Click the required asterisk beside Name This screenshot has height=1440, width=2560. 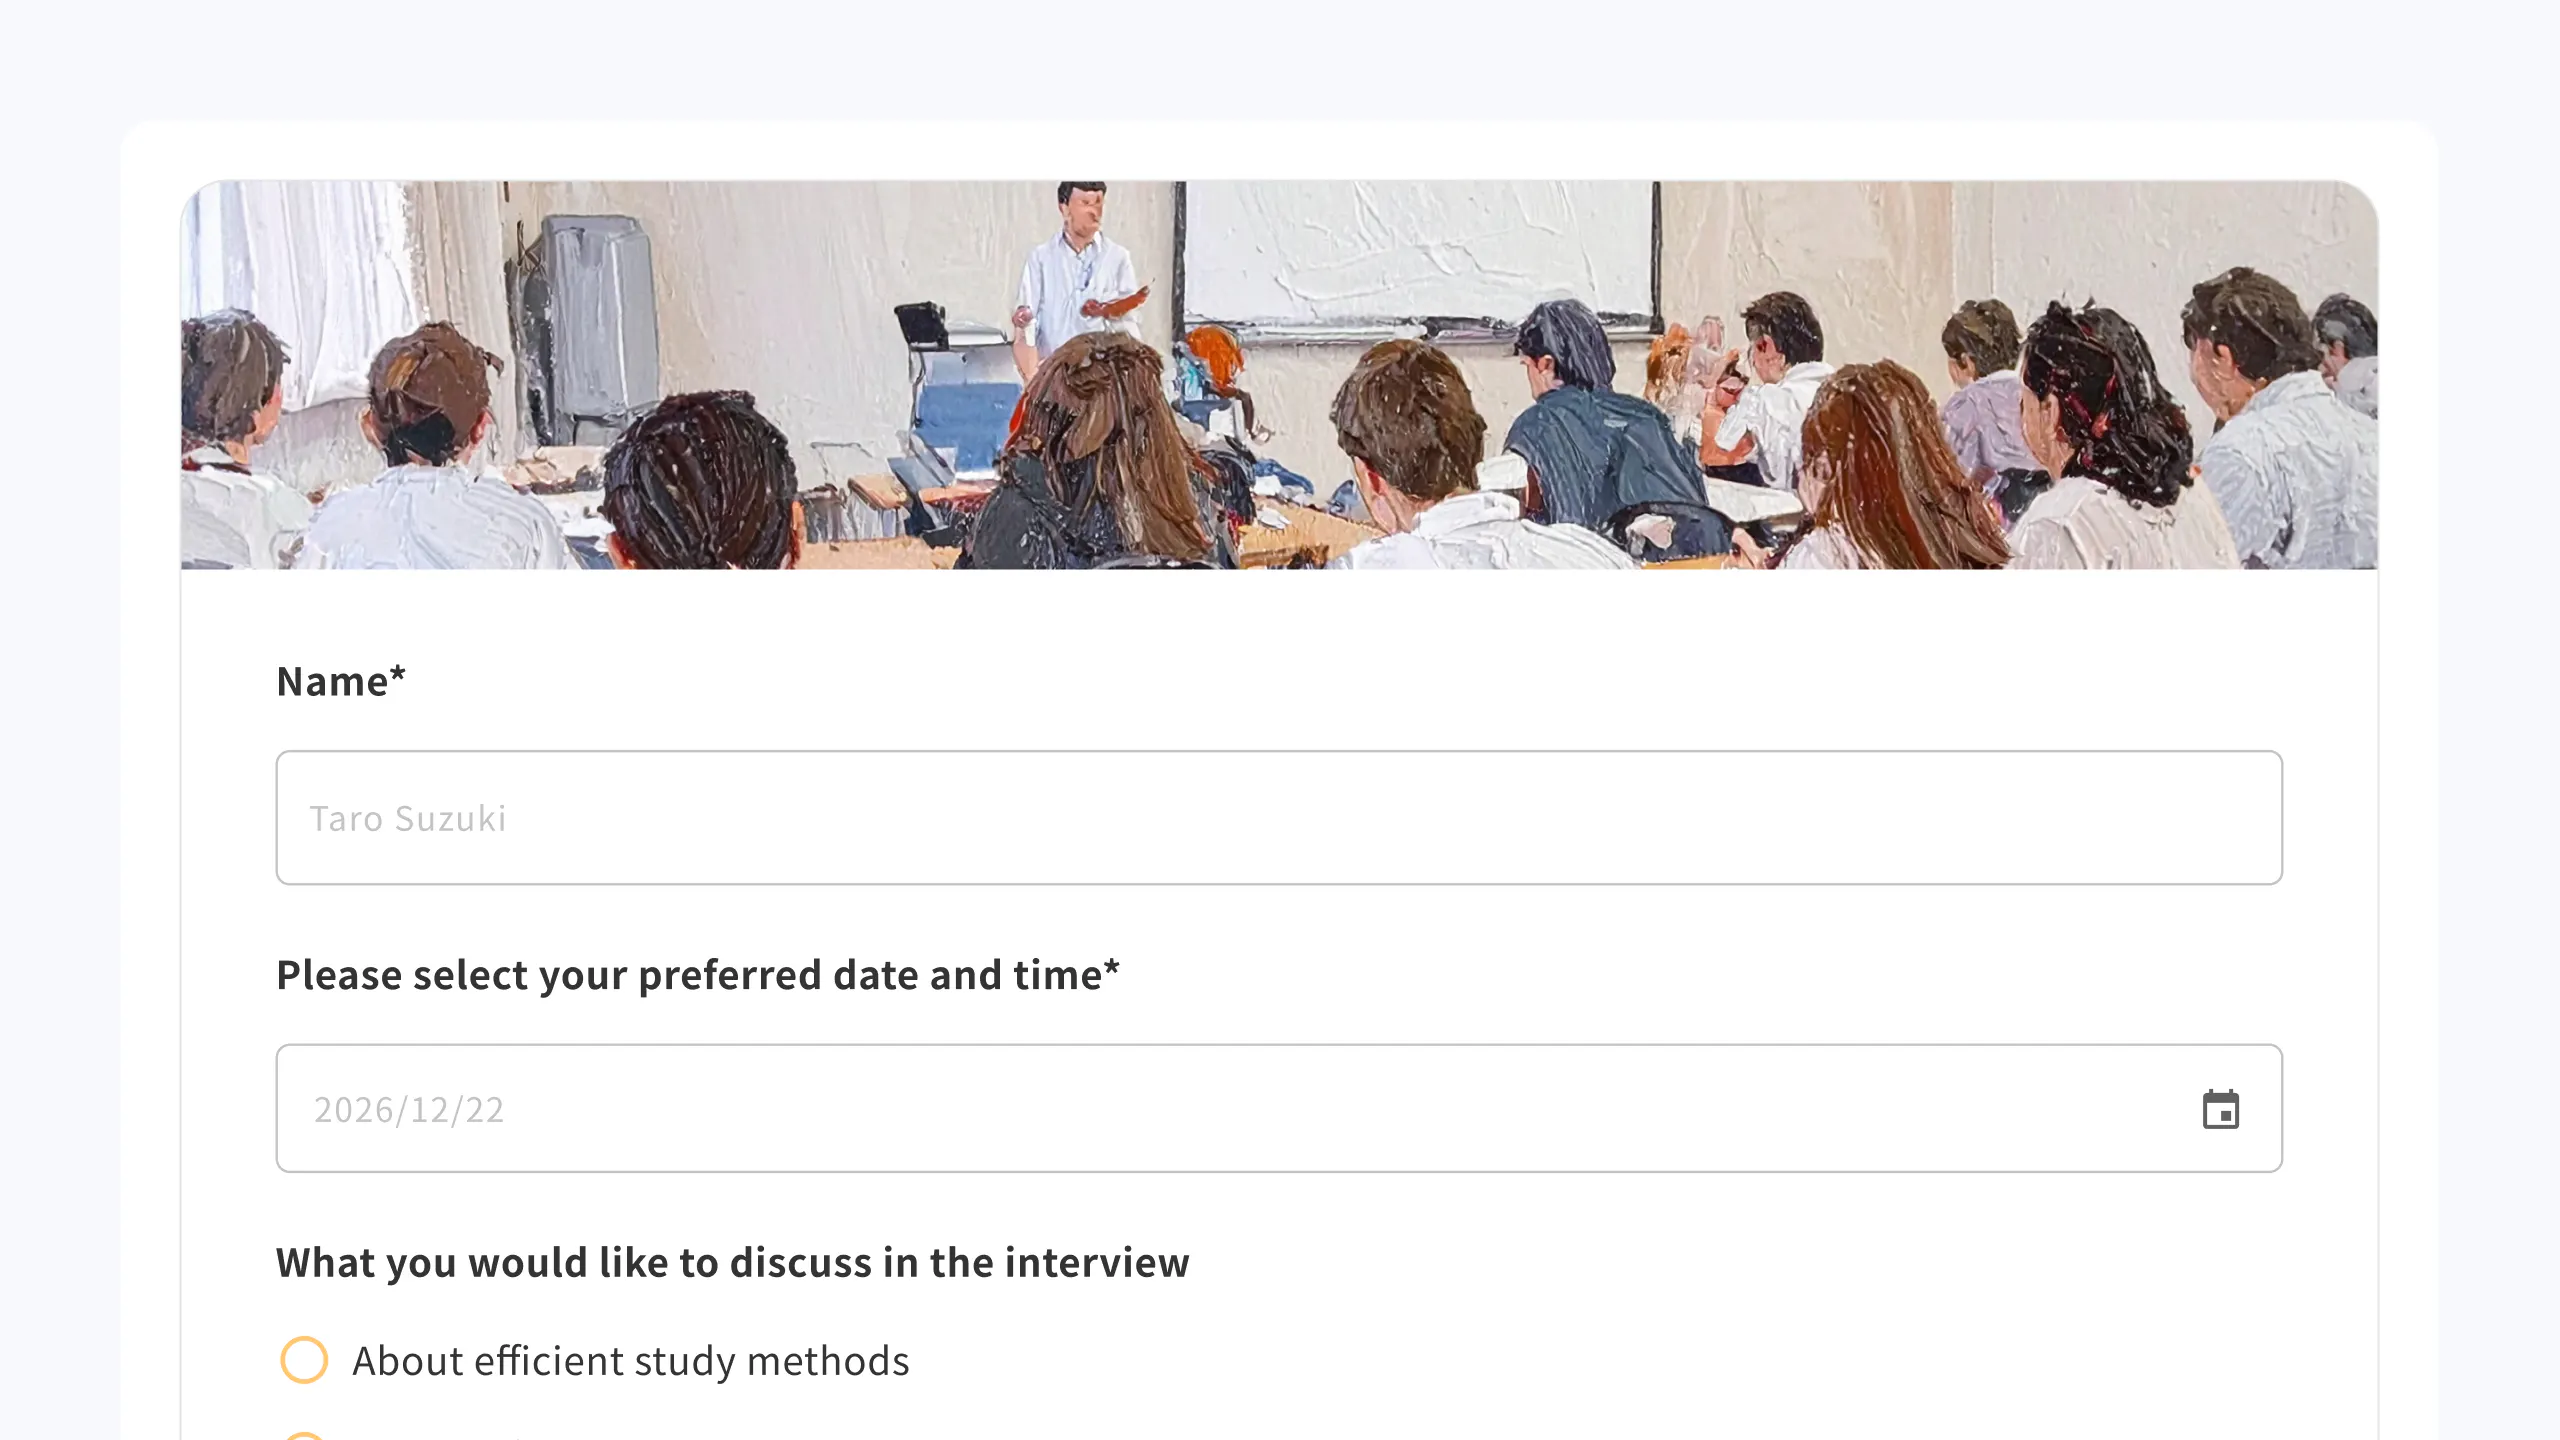pos(398,676)
